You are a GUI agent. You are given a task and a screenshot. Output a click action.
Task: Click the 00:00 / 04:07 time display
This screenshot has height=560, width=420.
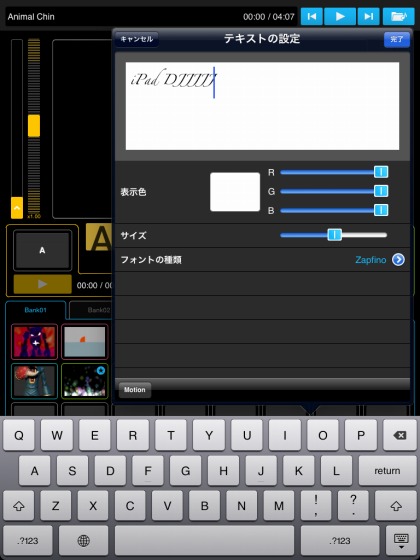pyautogui.click(x=269, y=16)
